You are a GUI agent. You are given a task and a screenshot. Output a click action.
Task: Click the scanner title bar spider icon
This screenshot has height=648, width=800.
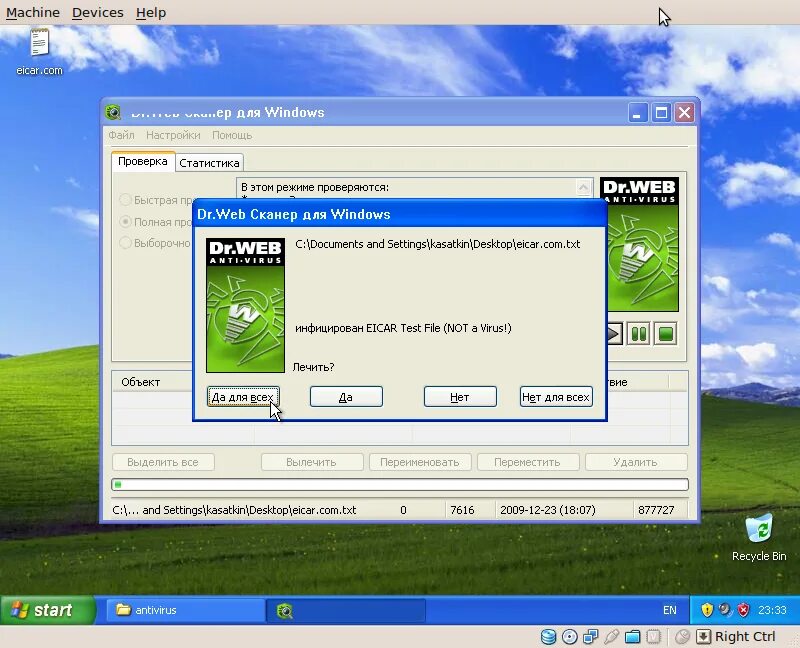113,112
